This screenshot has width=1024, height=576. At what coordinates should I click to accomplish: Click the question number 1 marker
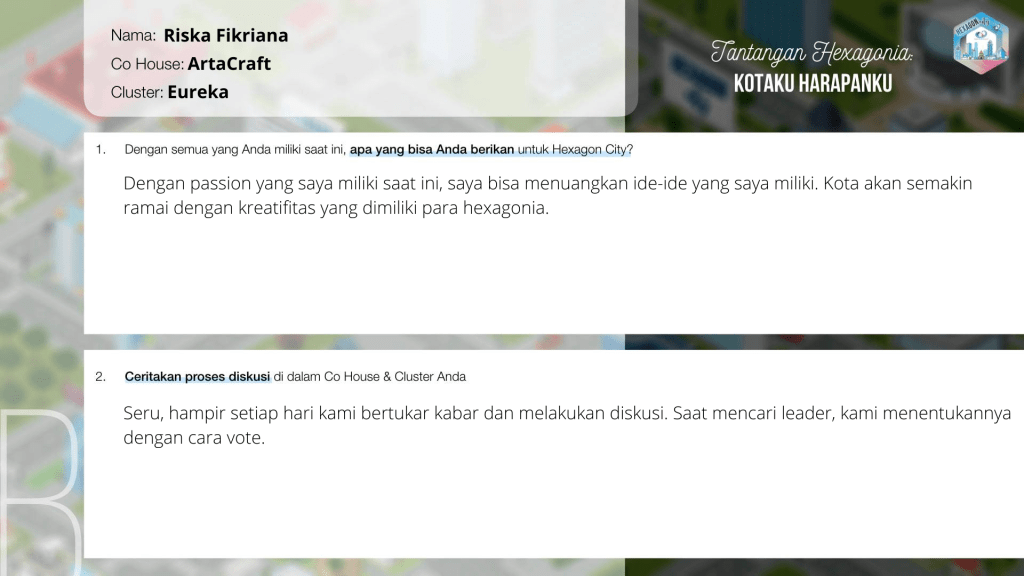100,150
